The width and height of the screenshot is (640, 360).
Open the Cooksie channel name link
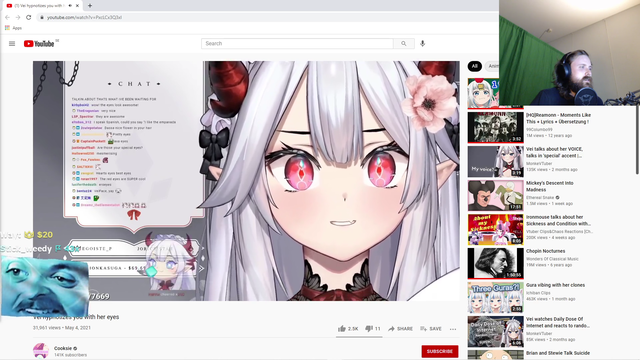click(63, 349)
